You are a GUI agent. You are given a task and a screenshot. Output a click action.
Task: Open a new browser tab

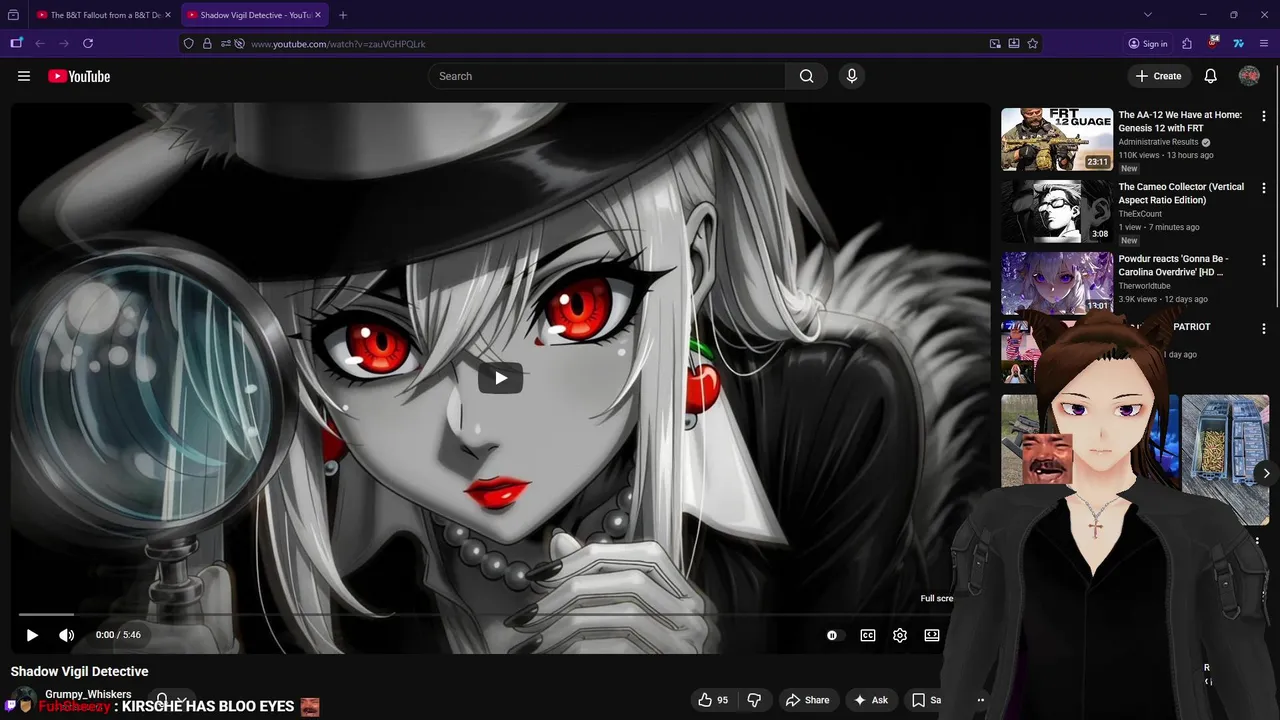(343, 15)
